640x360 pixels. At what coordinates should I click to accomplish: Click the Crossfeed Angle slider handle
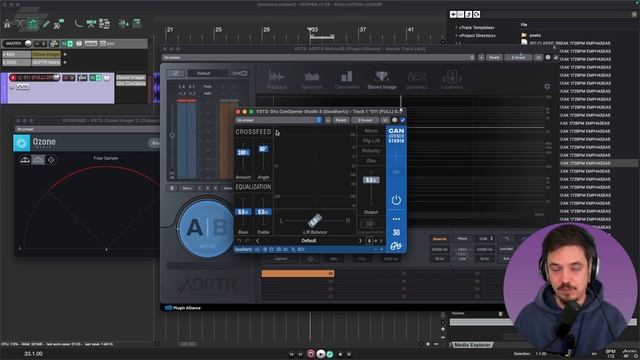pos(263,149)
